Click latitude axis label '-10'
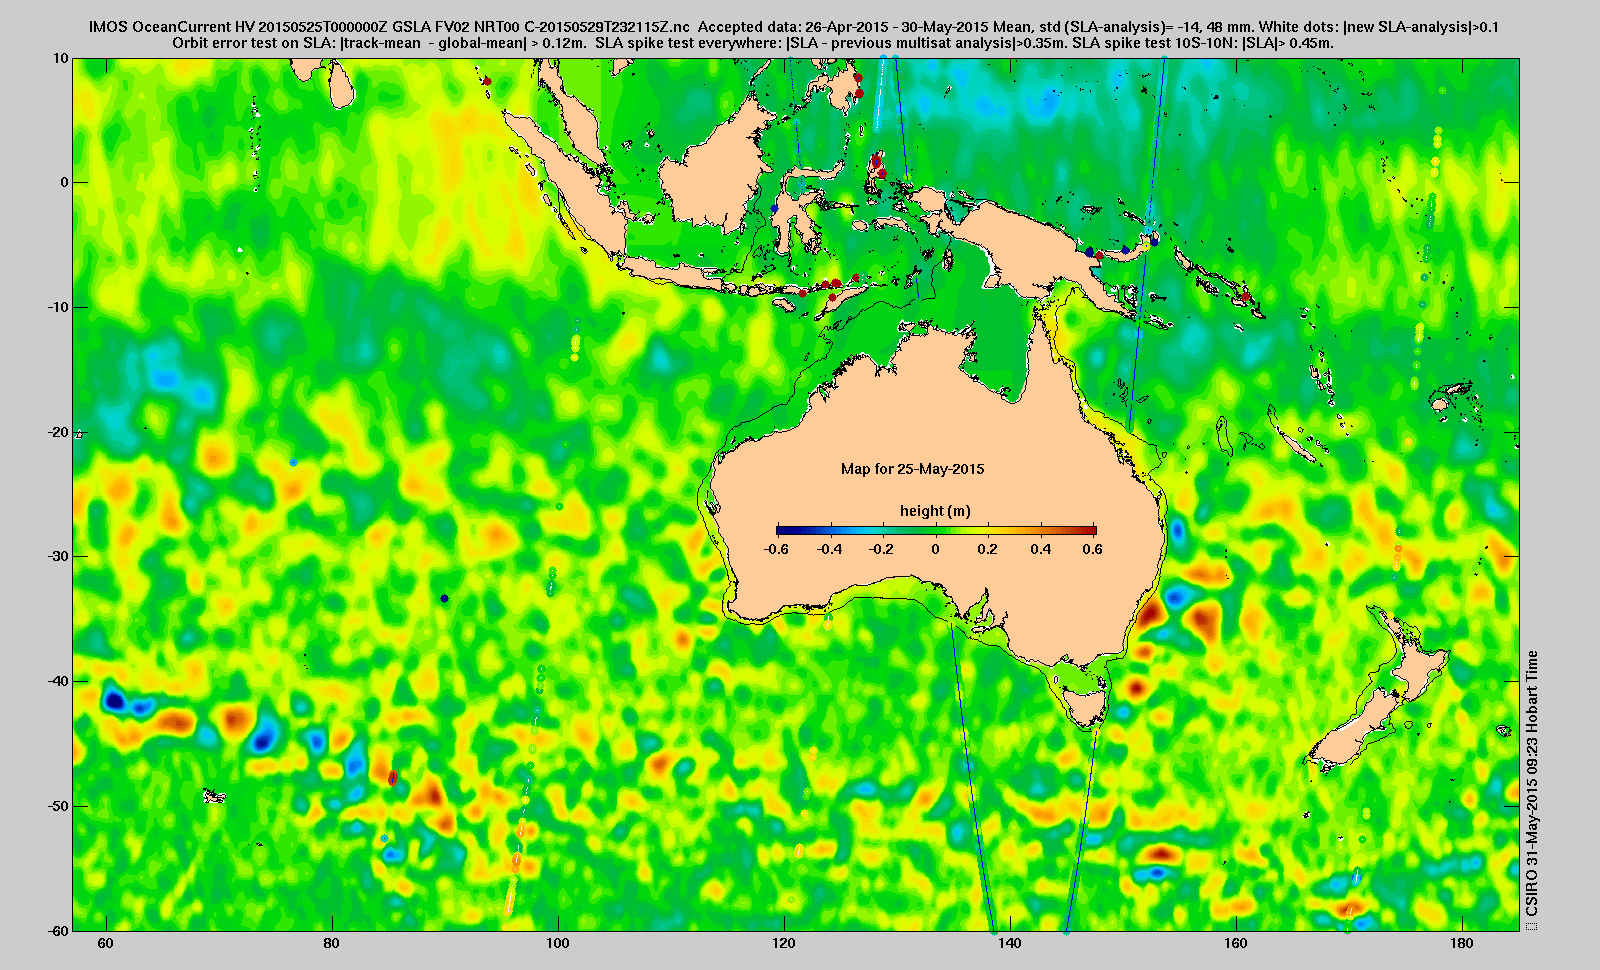The width and height of the screenshot is (1600, 970). (x=58, y=307)
